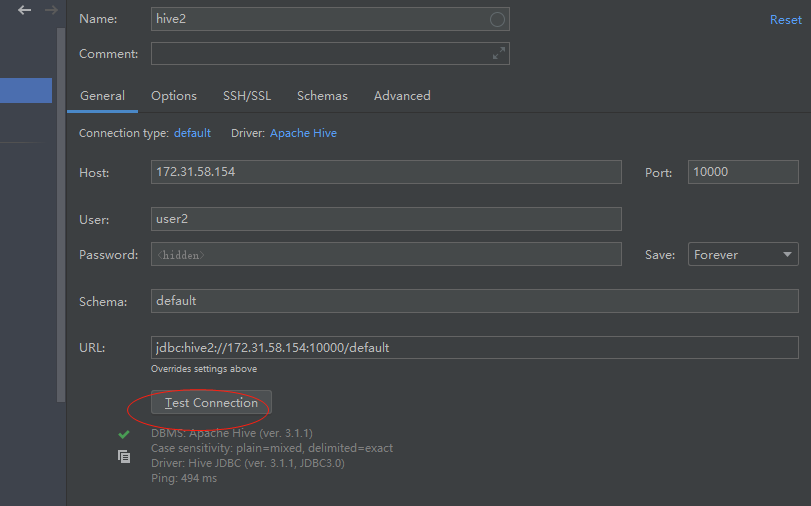Viewport: 811px width, 506px height.
Task: Focus the hidden Password field
Action: click(x=386, y=254)
